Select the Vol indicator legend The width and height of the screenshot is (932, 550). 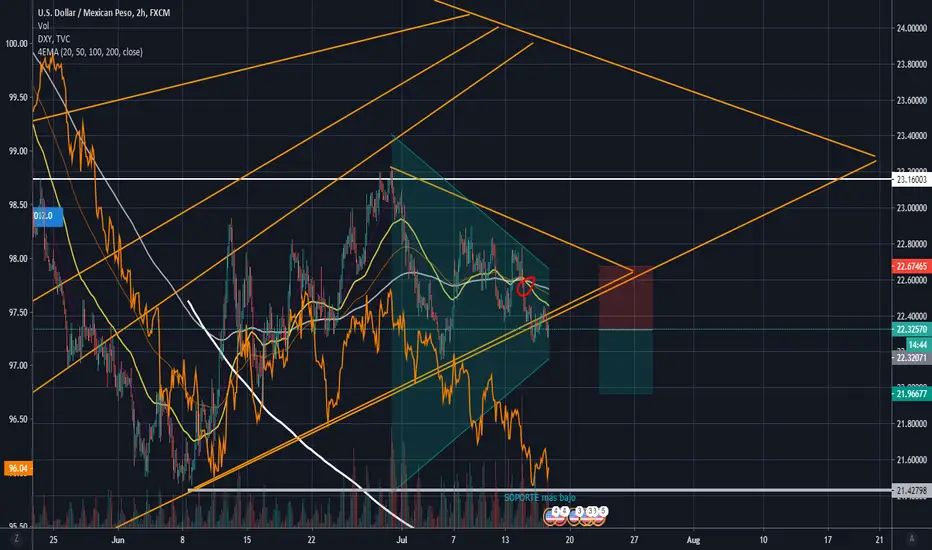click(43, 26)
